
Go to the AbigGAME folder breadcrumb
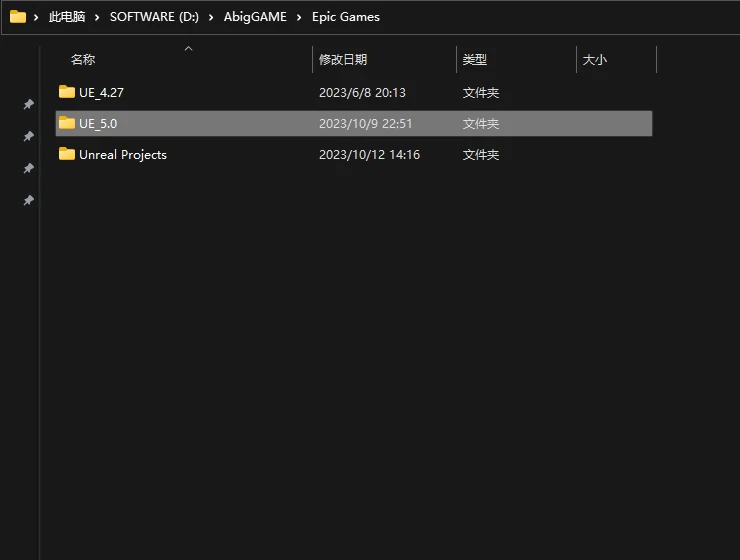(x=255, y=17)
